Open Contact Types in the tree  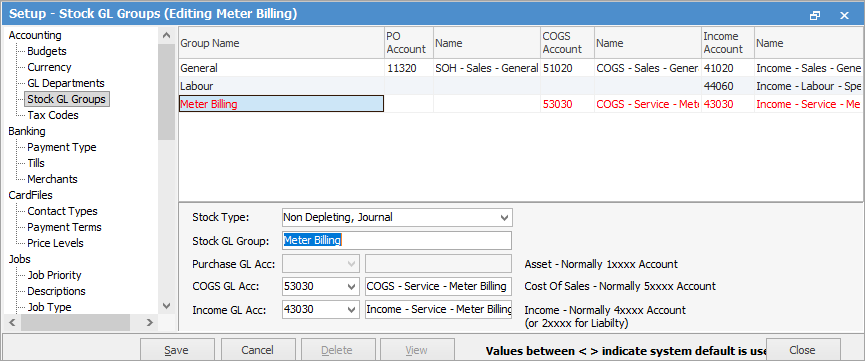pos(62,211)
